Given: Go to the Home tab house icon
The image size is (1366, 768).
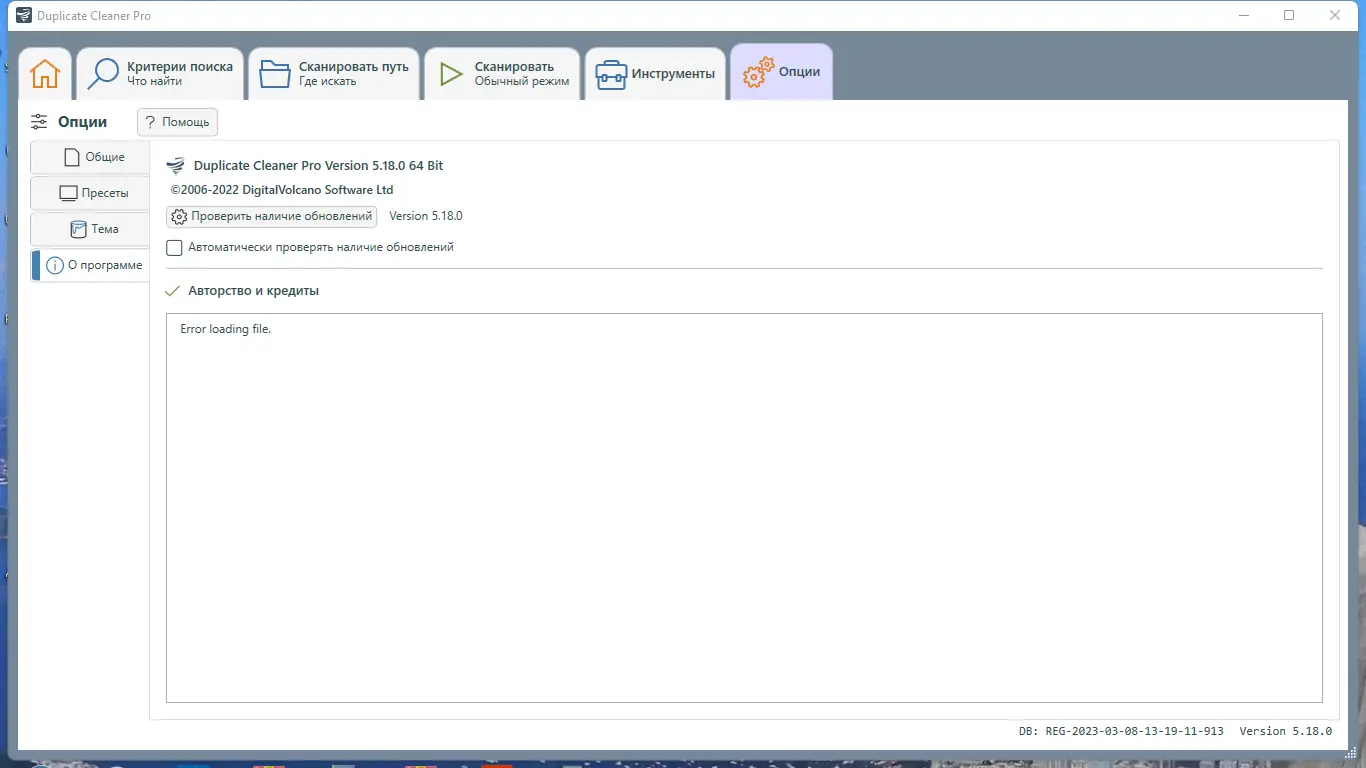Looking at the screenshot, I should [45, 74].
